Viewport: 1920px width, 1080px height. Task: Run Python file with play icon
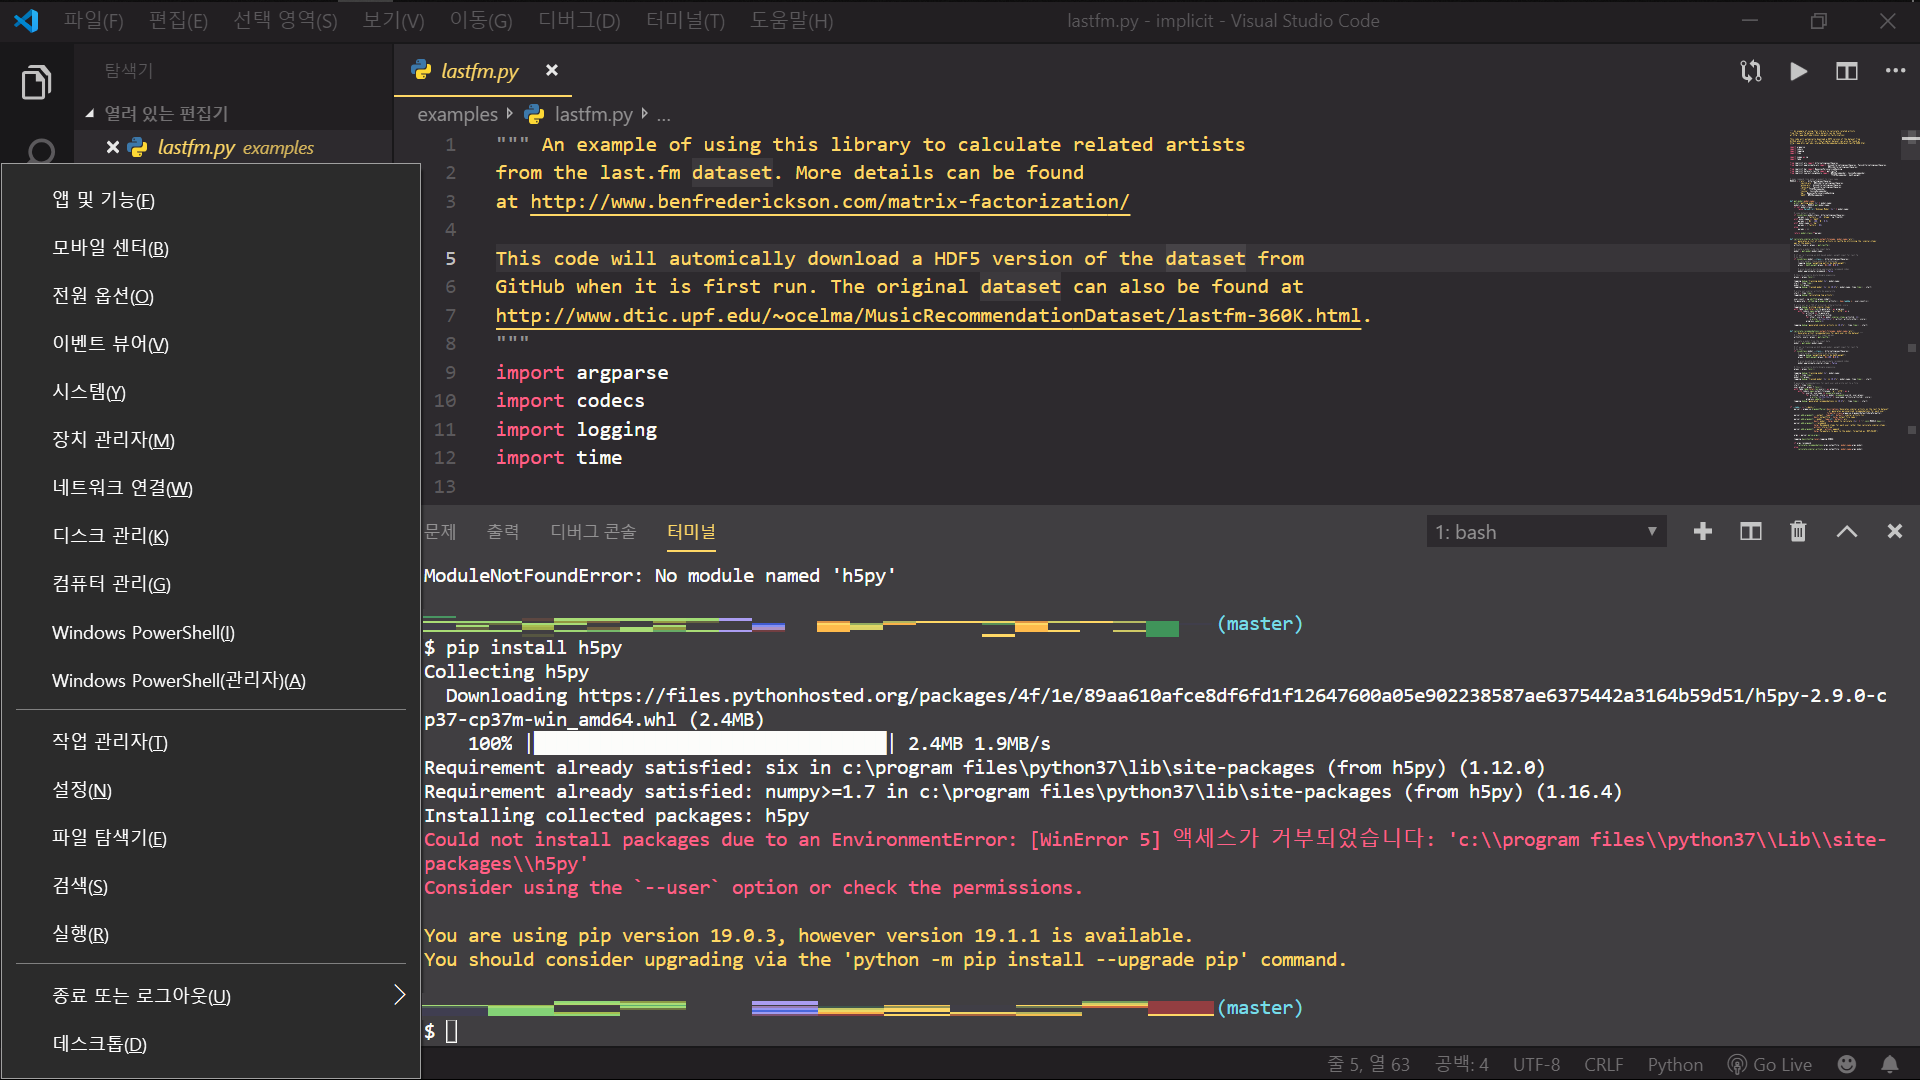click(1798, 71)
